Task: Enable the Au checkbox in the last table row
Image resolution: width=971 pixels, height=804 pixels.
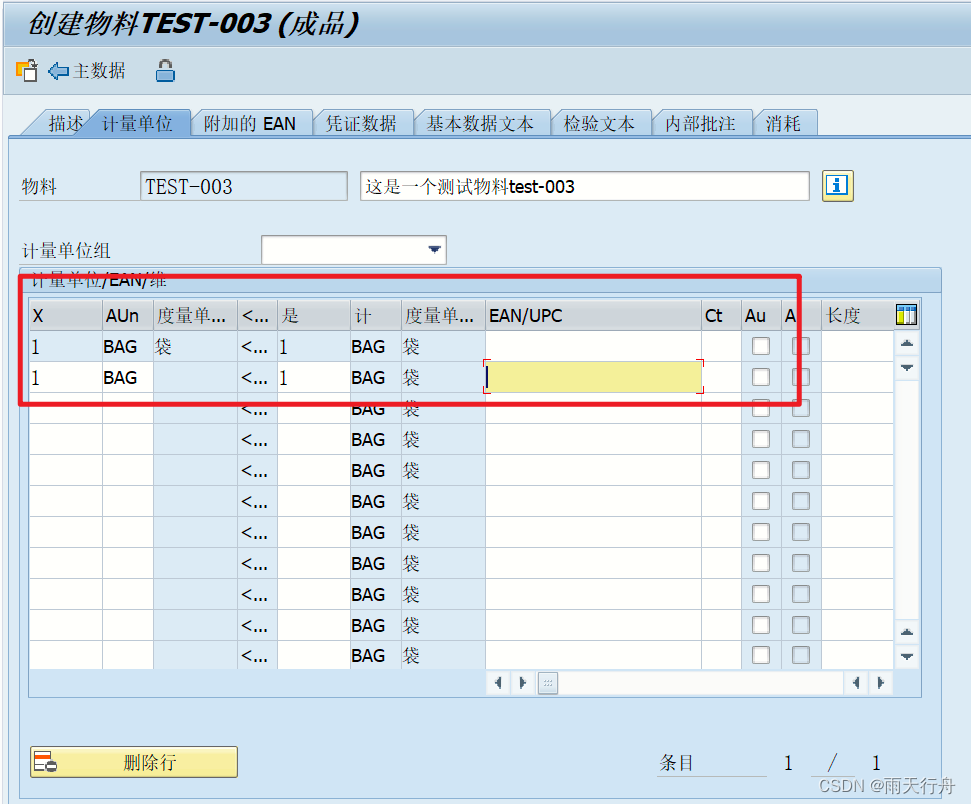Action: (760, 655)
